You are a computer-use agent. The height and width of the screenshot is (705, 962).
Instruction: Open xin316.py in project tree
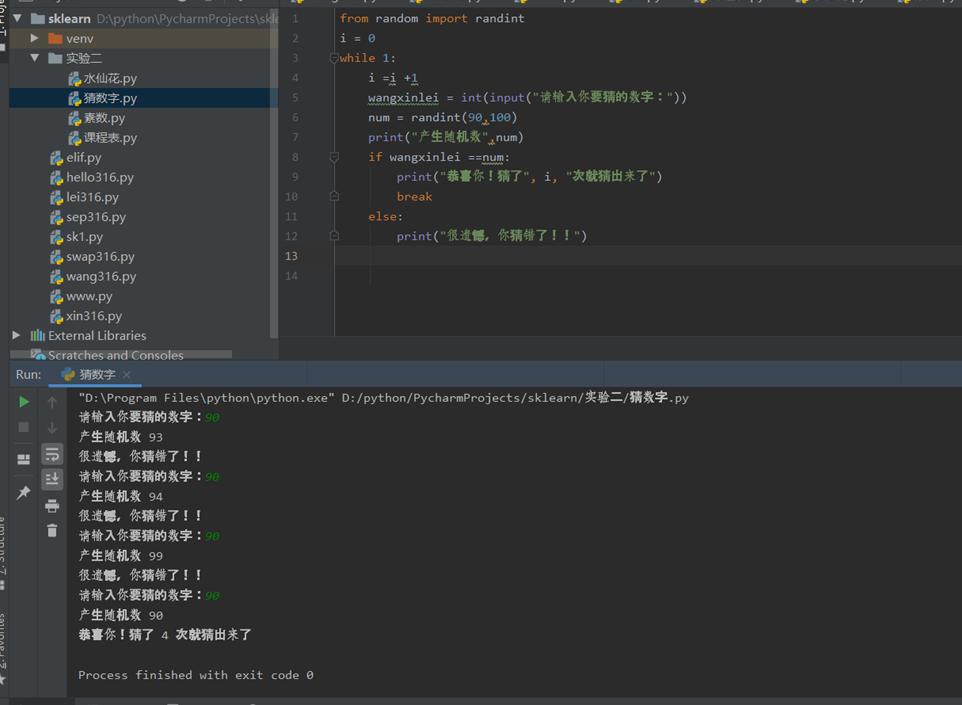(x=87, y=315)
